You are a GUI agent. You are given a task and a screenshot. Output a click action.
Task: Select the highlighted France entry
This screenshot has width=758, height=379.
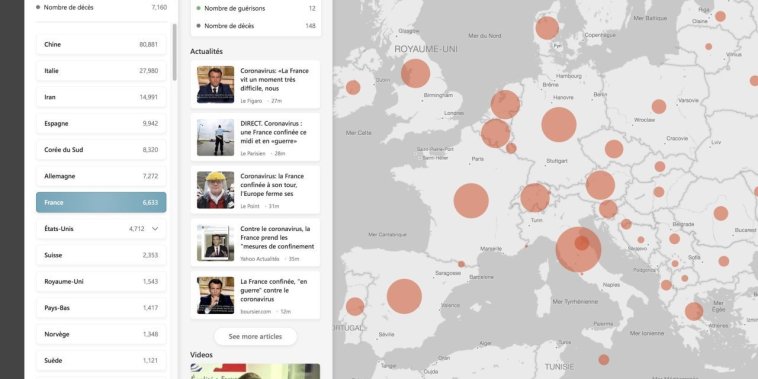click(101, 203)
